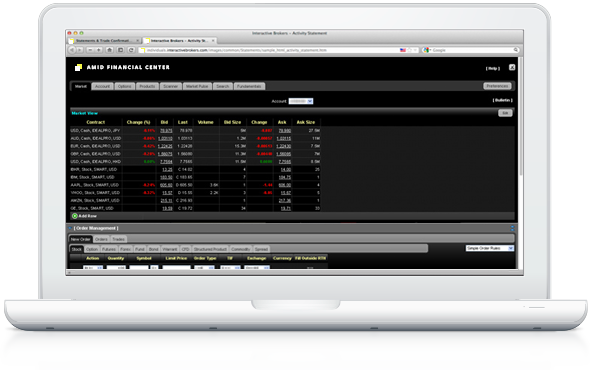This screenshot has height=370, width=590.
Task: Select the Forex order tab
Action: (125, 249)
